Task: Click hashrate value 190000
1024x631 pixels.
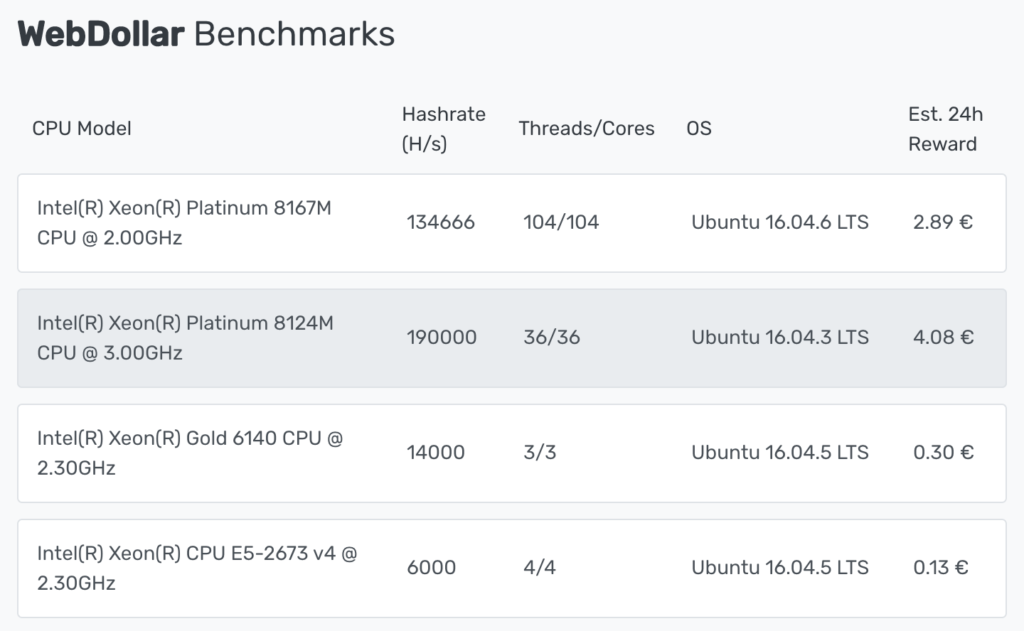Action: (x=441, y=338)
